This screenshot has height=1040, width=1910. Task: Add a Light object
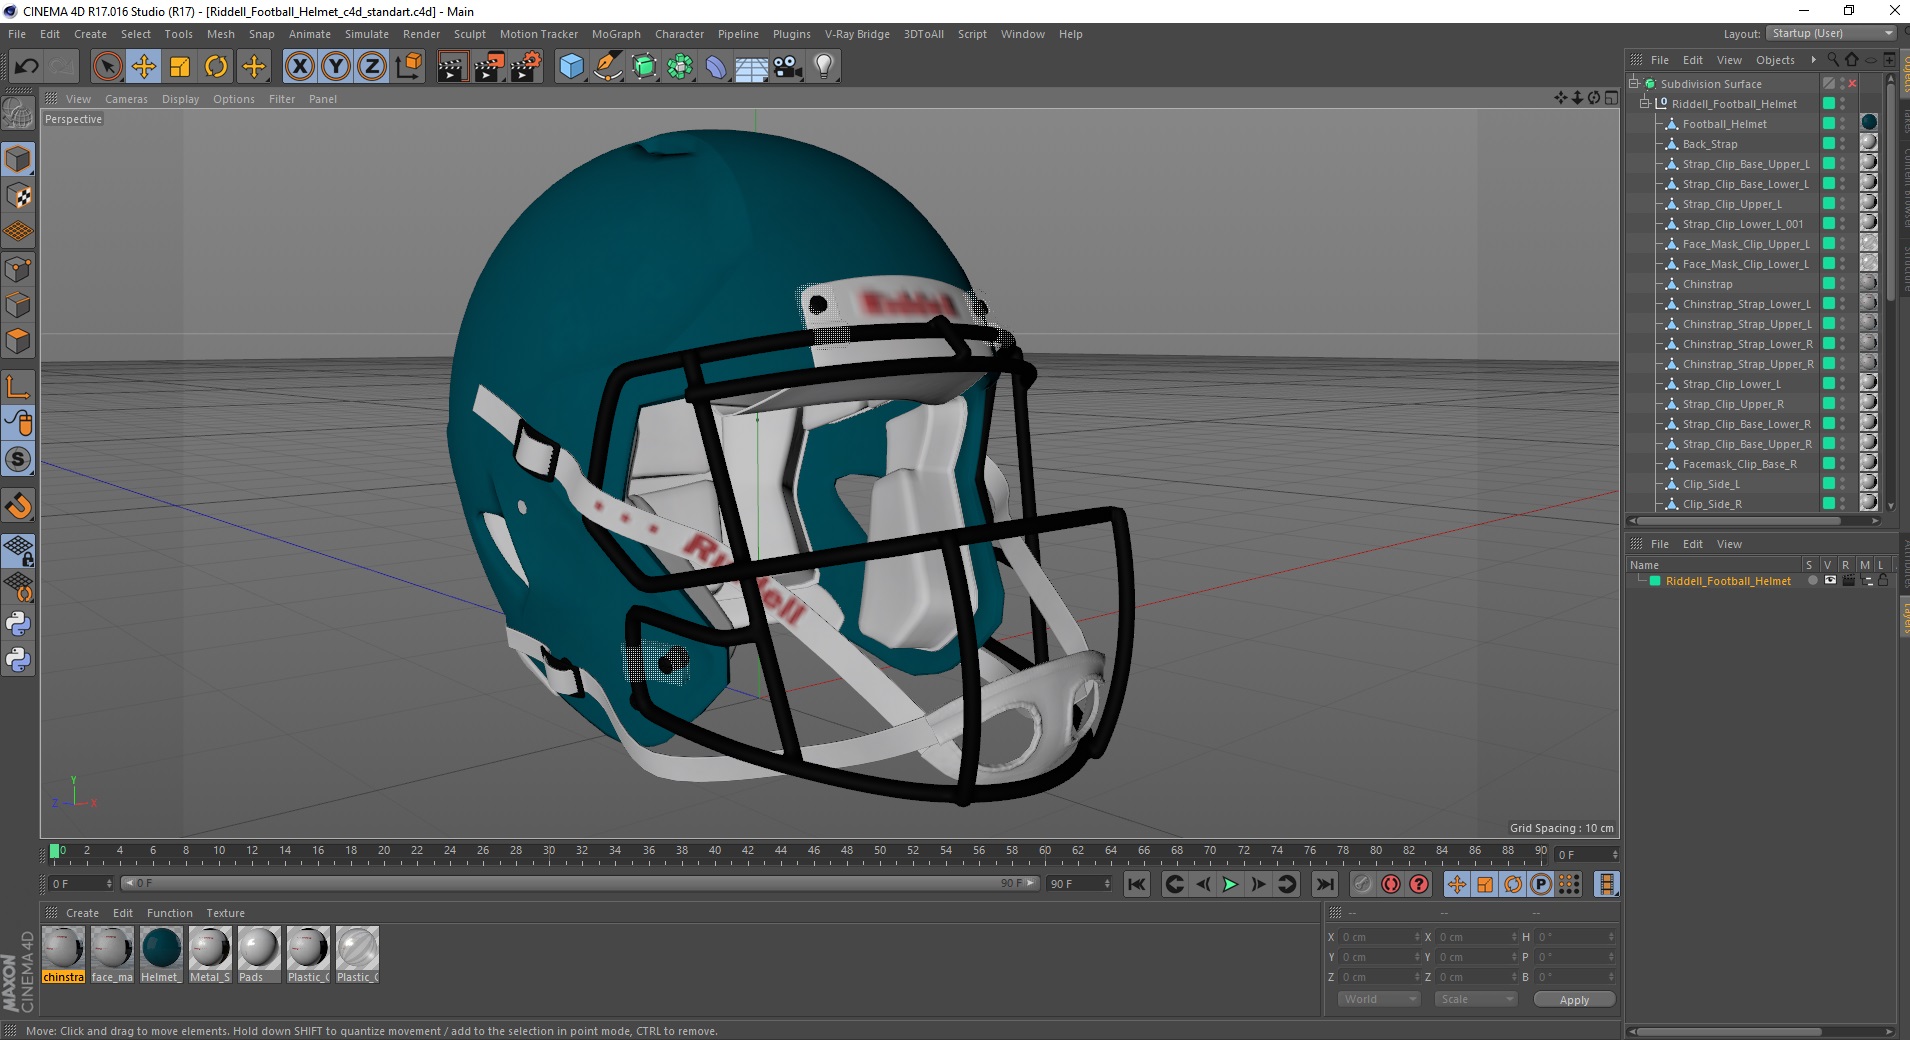824,67
